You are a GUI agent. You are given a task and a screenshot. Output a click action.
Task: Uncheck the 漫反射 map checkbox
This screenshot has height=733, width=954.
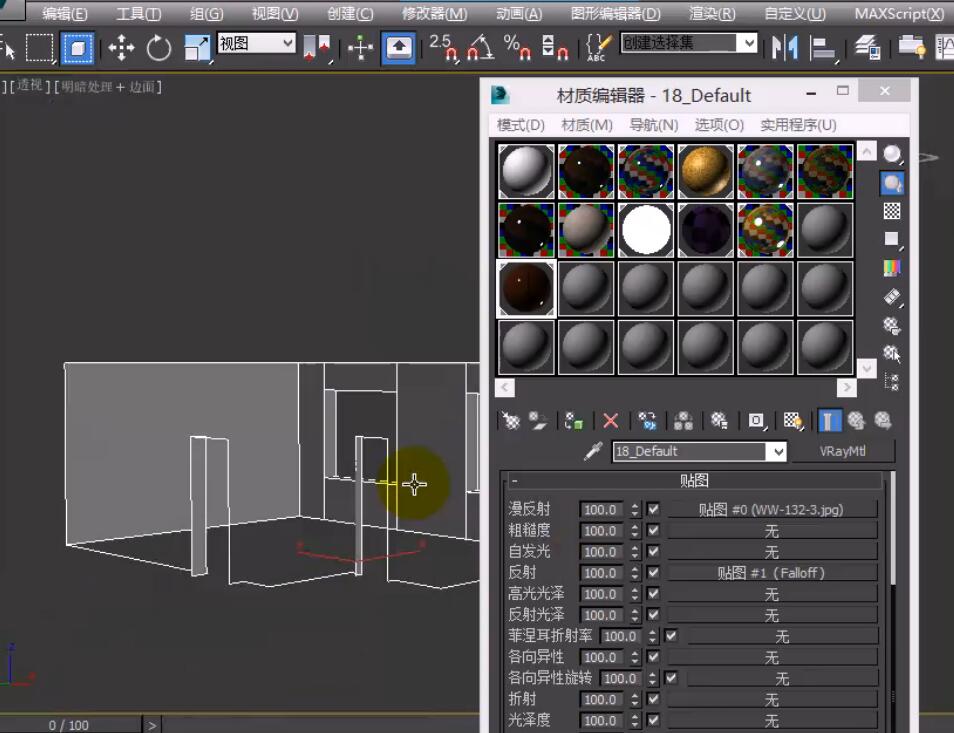(x=653, y=509)
